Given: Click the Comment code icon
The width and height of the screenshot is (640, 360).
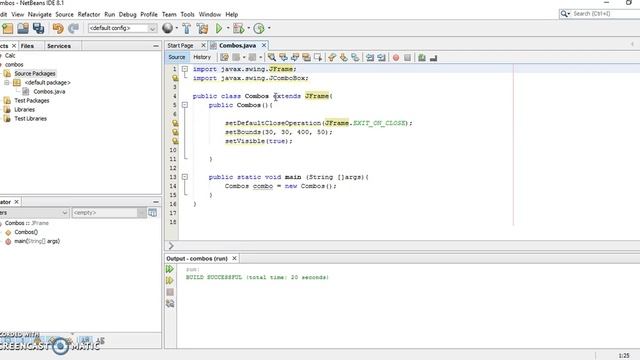Looking at the screenshot, I should coord(422,58).
